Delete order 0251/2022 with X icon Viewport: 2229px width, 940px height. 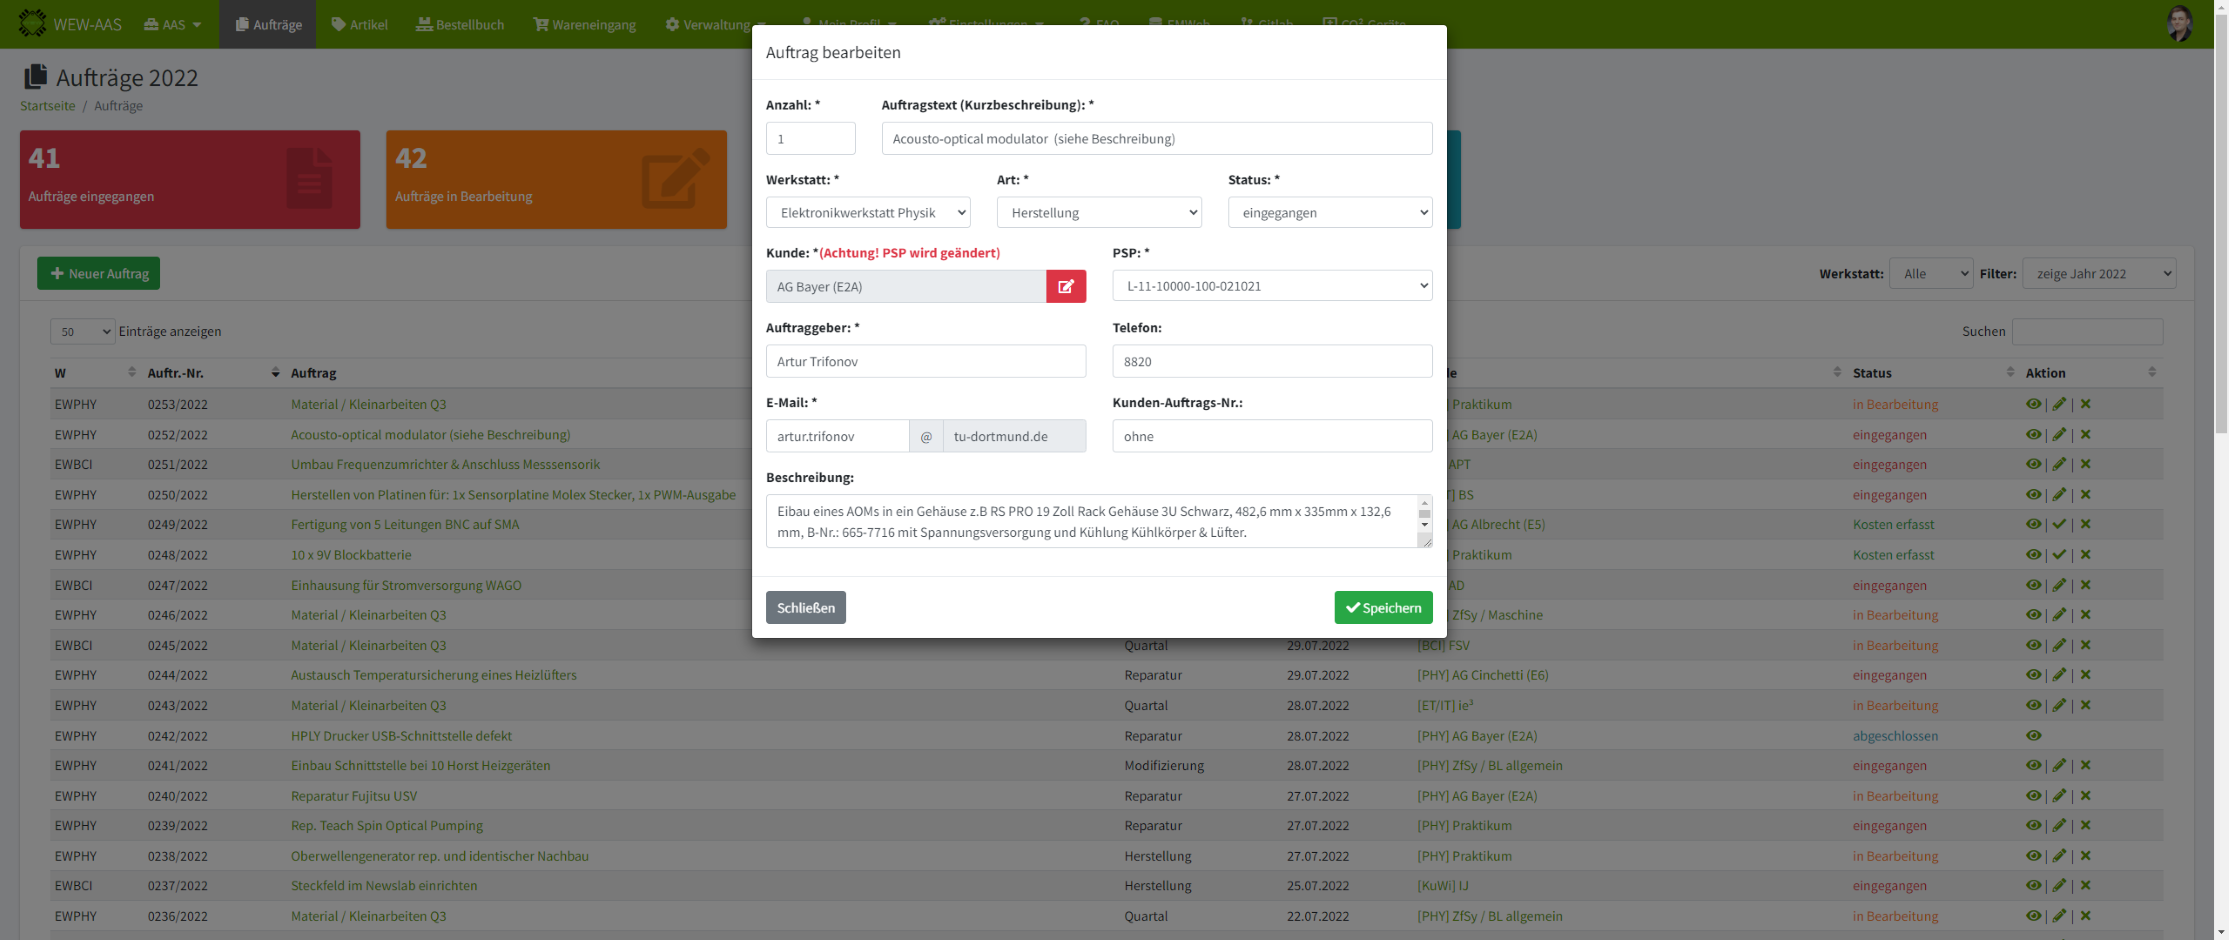click(2086, 464)
